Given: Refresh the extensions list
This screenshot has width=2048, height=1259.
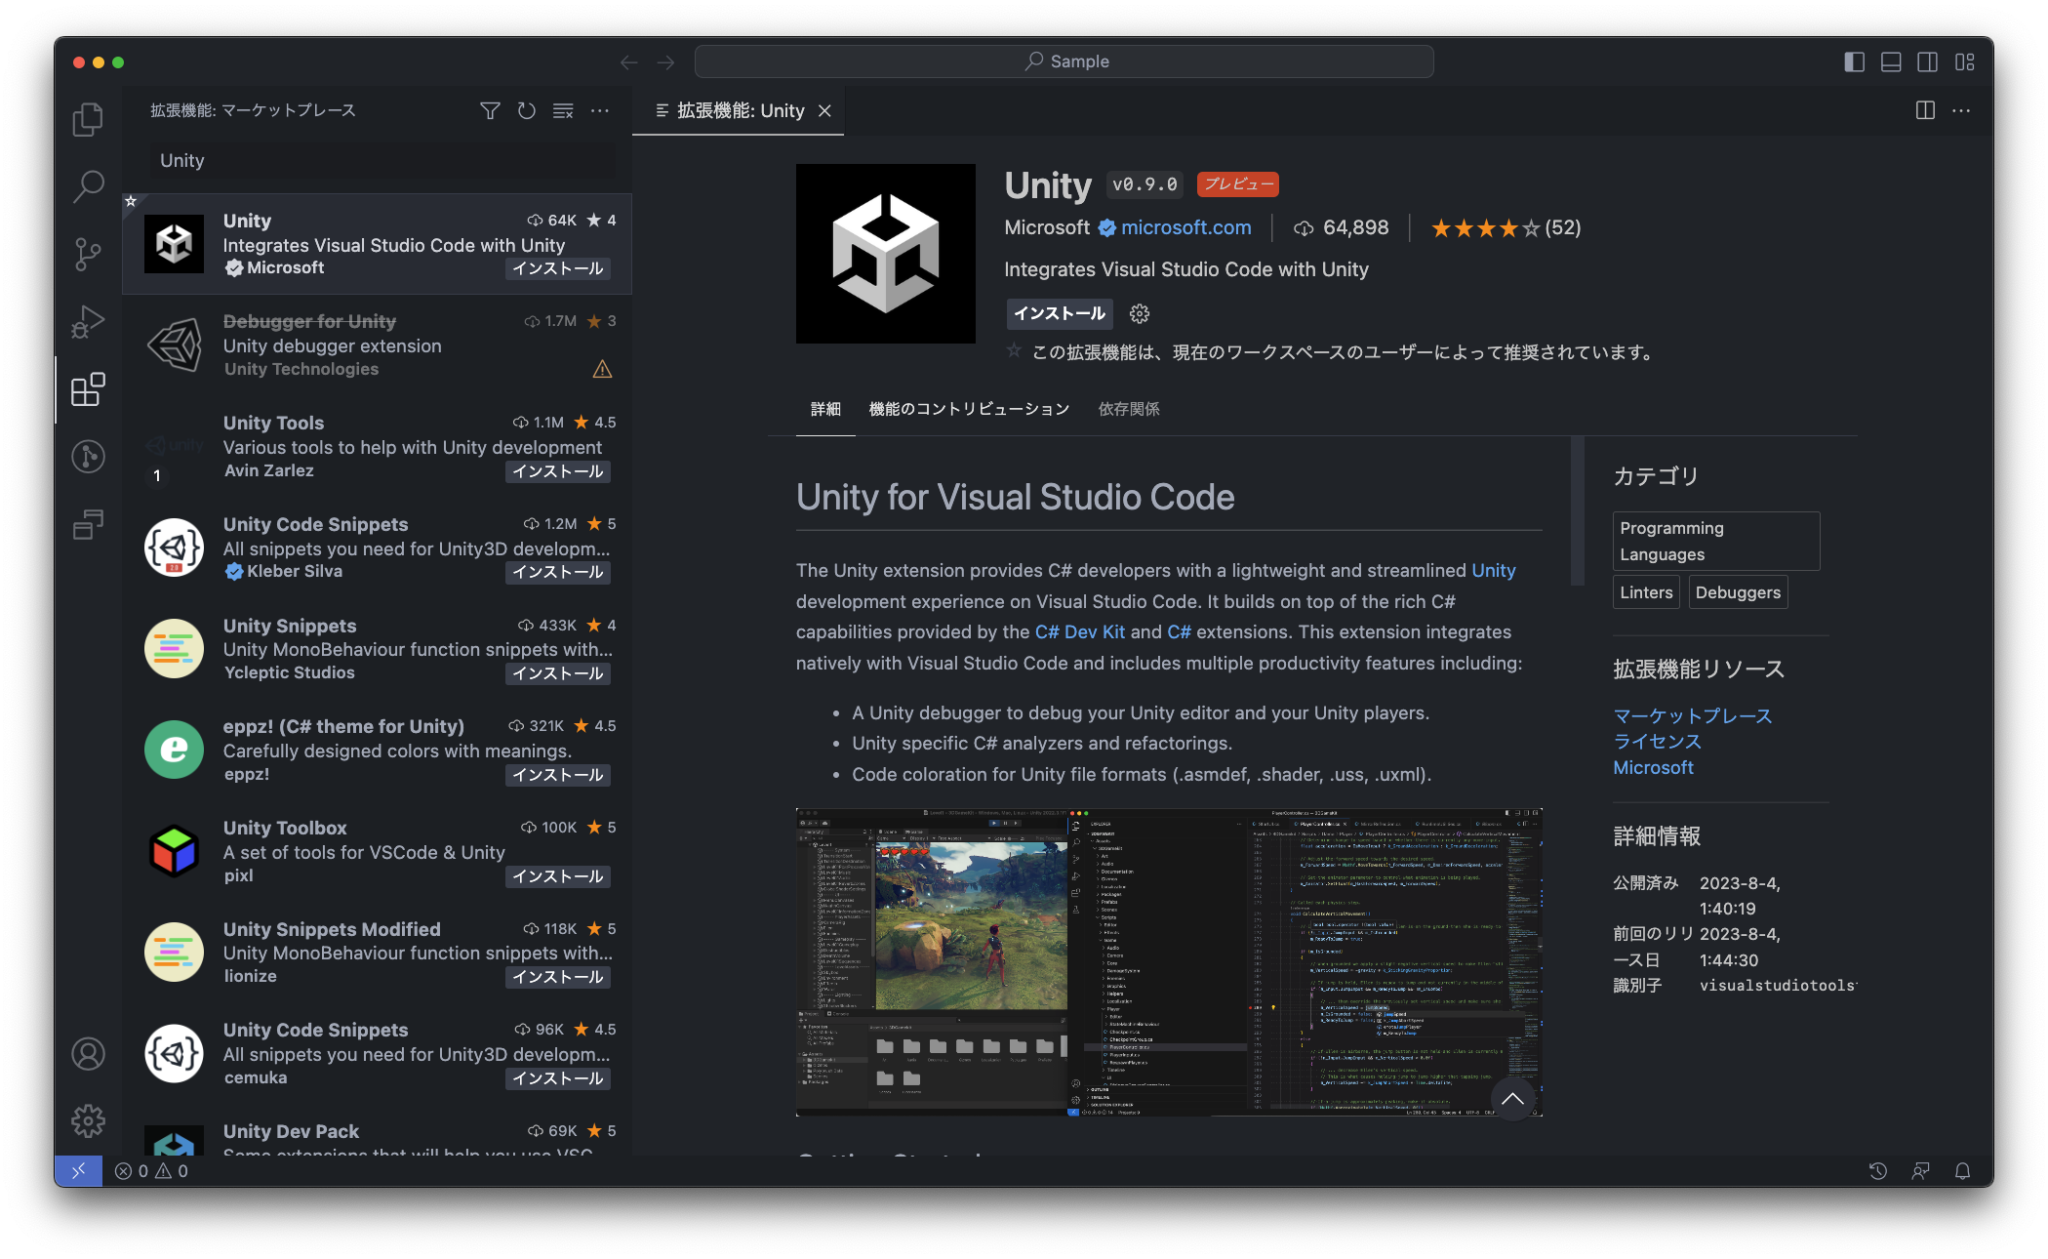Looking at the screenshot, I should [x=526, y=111].
